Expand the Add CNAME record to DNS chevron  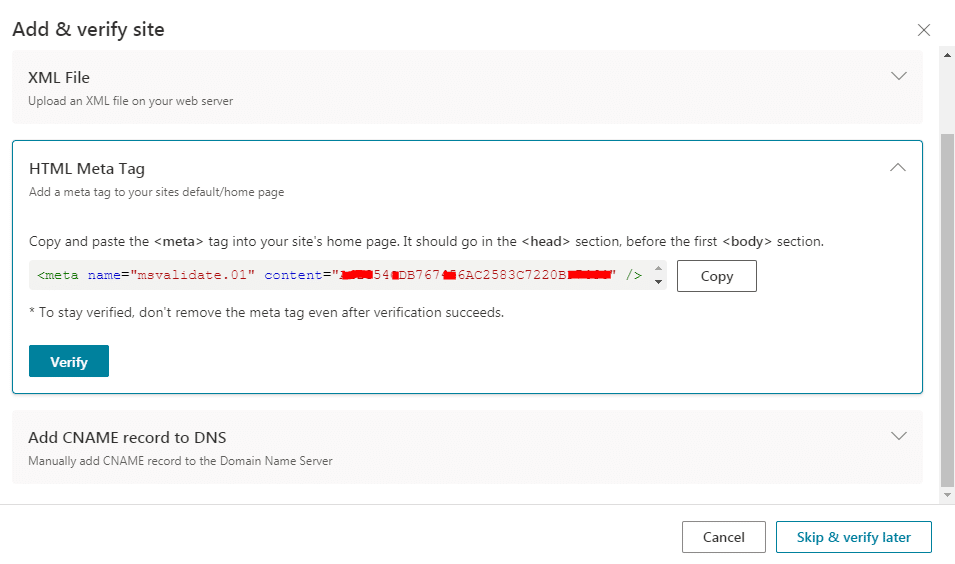pyautogui.click(x=898, y=436)
